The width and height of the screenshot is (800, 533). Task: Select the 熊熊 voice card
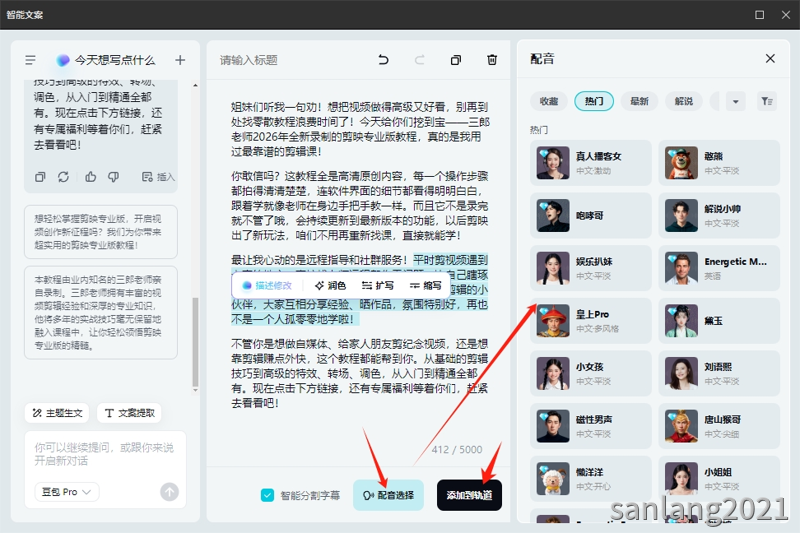point(719,163)
